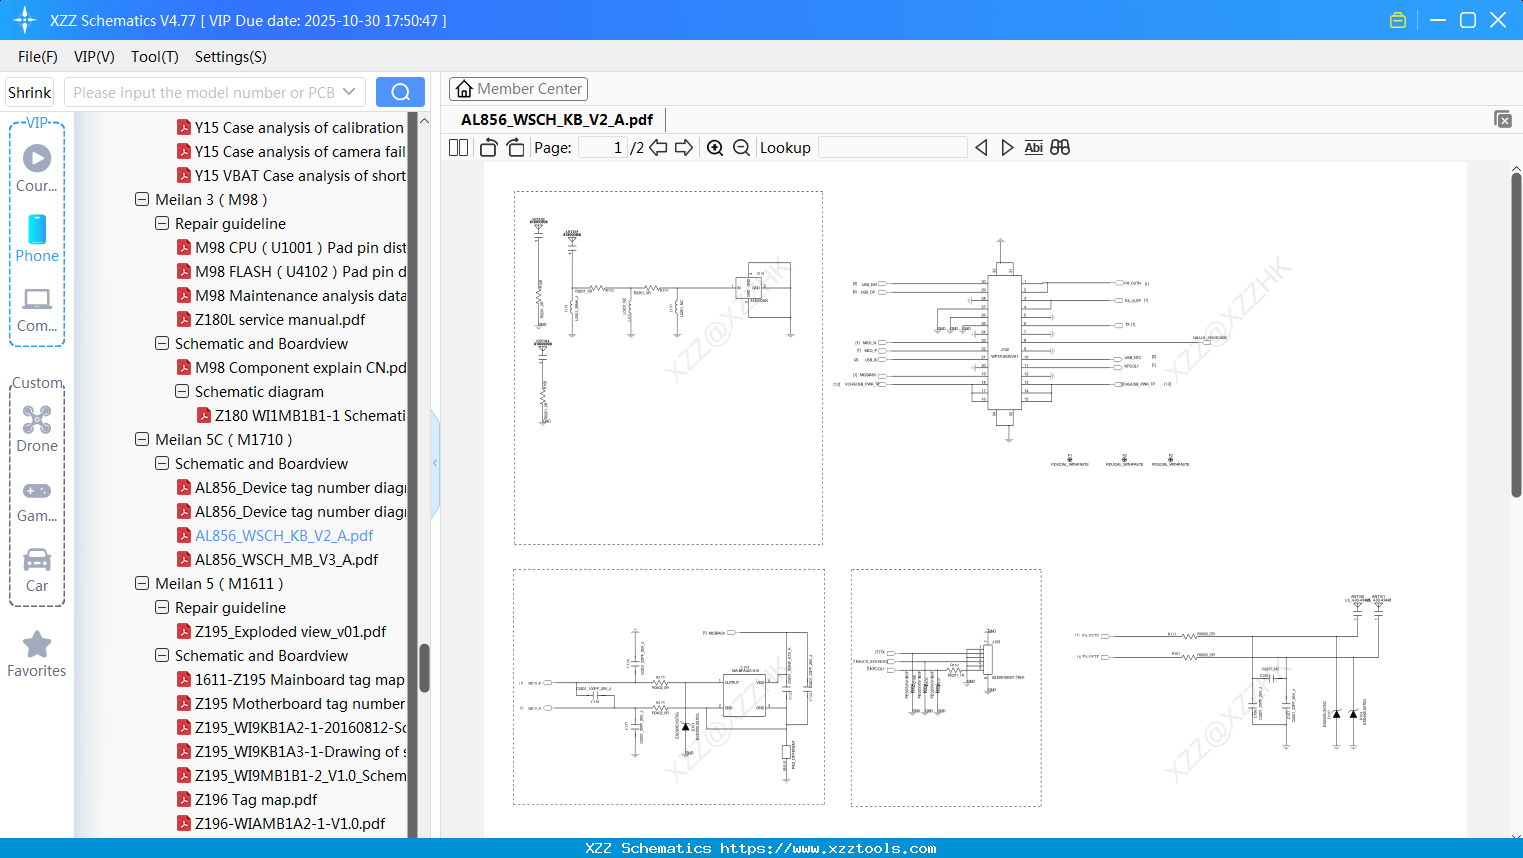Open the VIP(V) menu
Screen dimensions: 1523x858
(94, 57)
